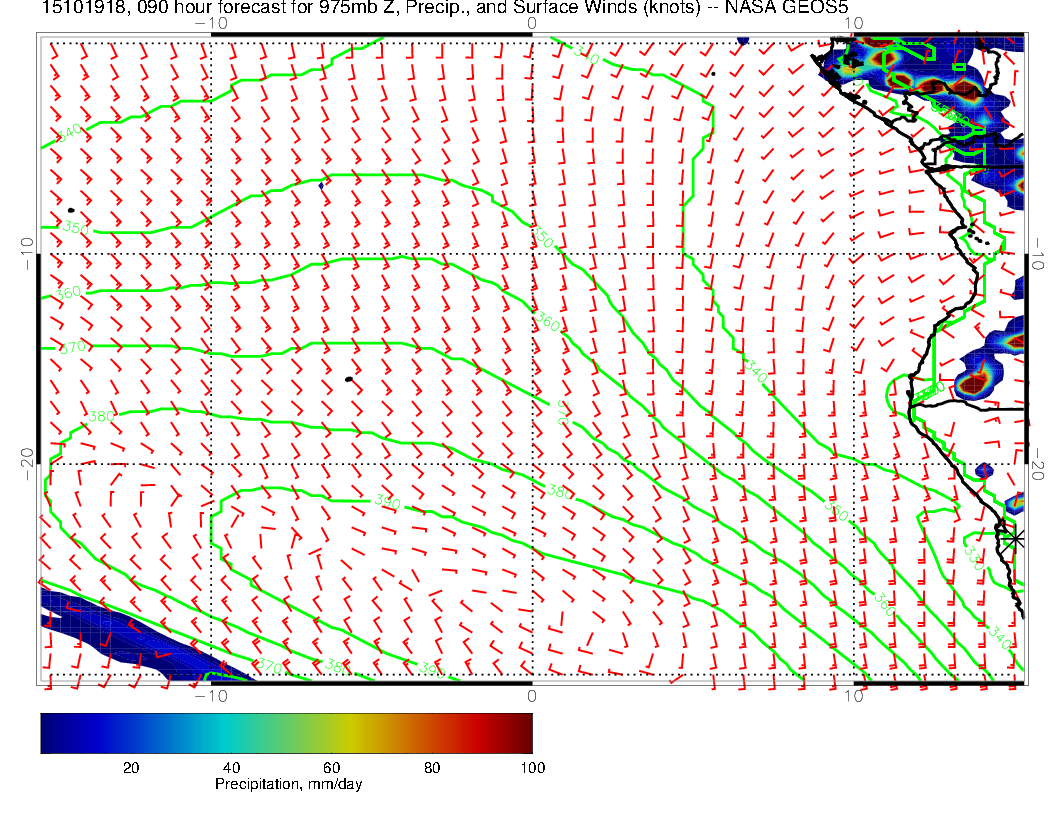Click the 80 tick label on the colorbar
Viewport: 1056px width, 816px height.
click(432, 767)
